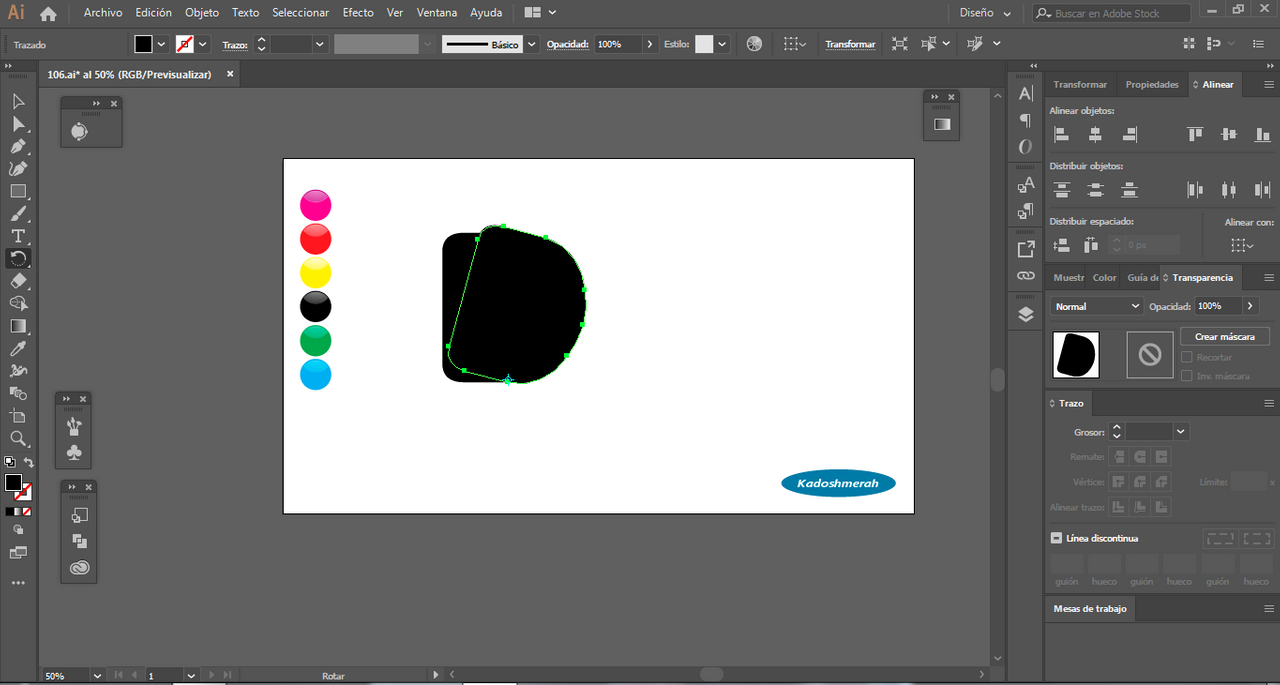The image size is (1280, 685).
Task: Open the Objeto menu
Action: (201, 13)
